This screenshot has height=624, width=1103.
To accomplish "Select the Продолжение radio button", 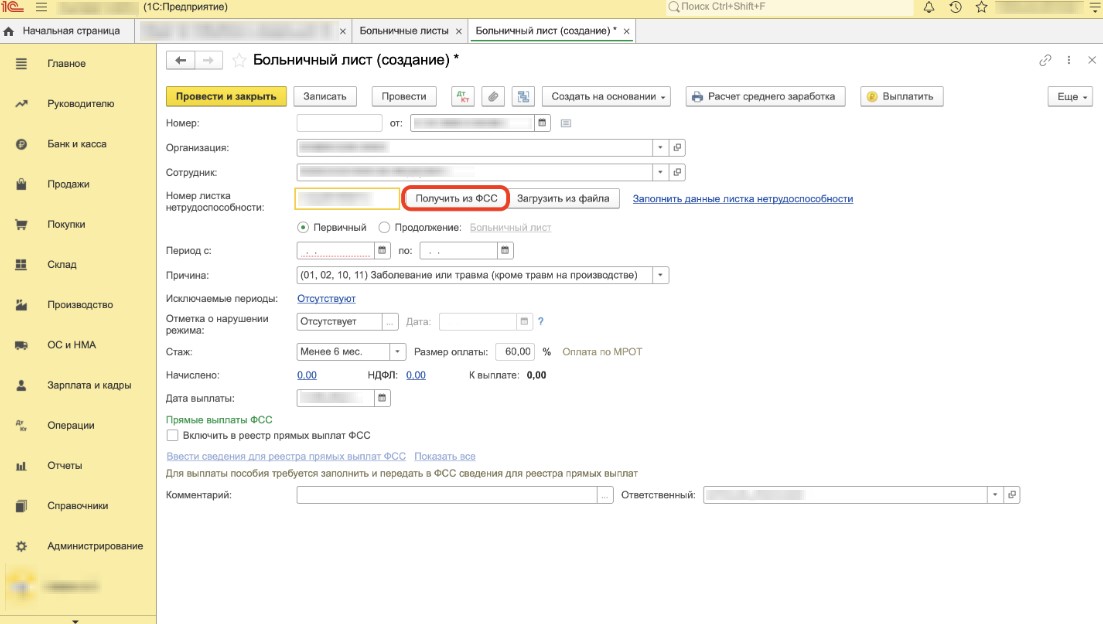I will pyautogui.click(x=385, y=227).
